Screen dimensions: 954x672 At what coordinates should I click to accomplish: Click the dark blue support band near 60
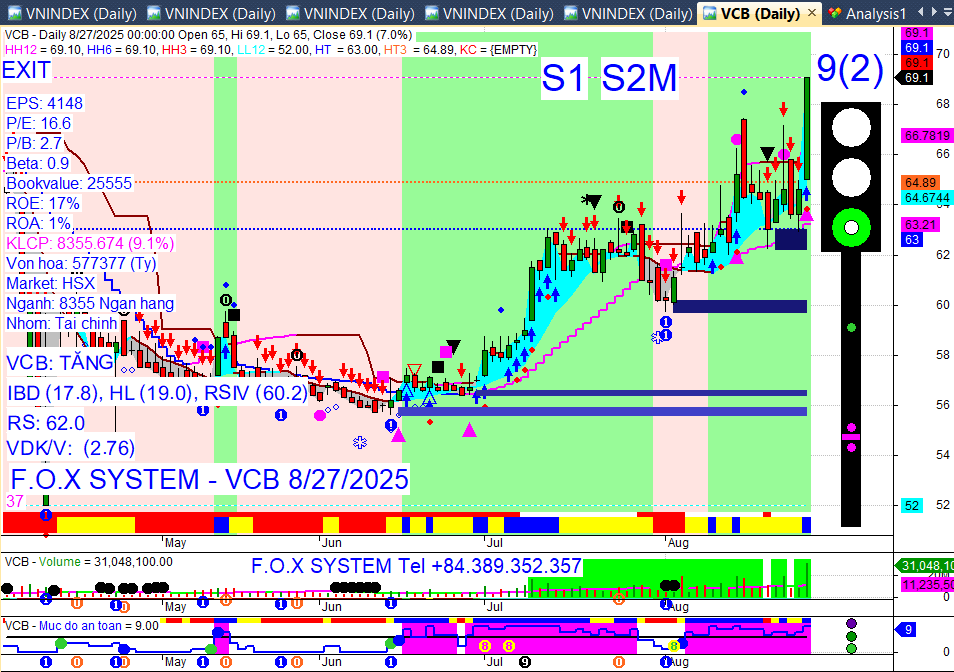[x=740, y=307]
